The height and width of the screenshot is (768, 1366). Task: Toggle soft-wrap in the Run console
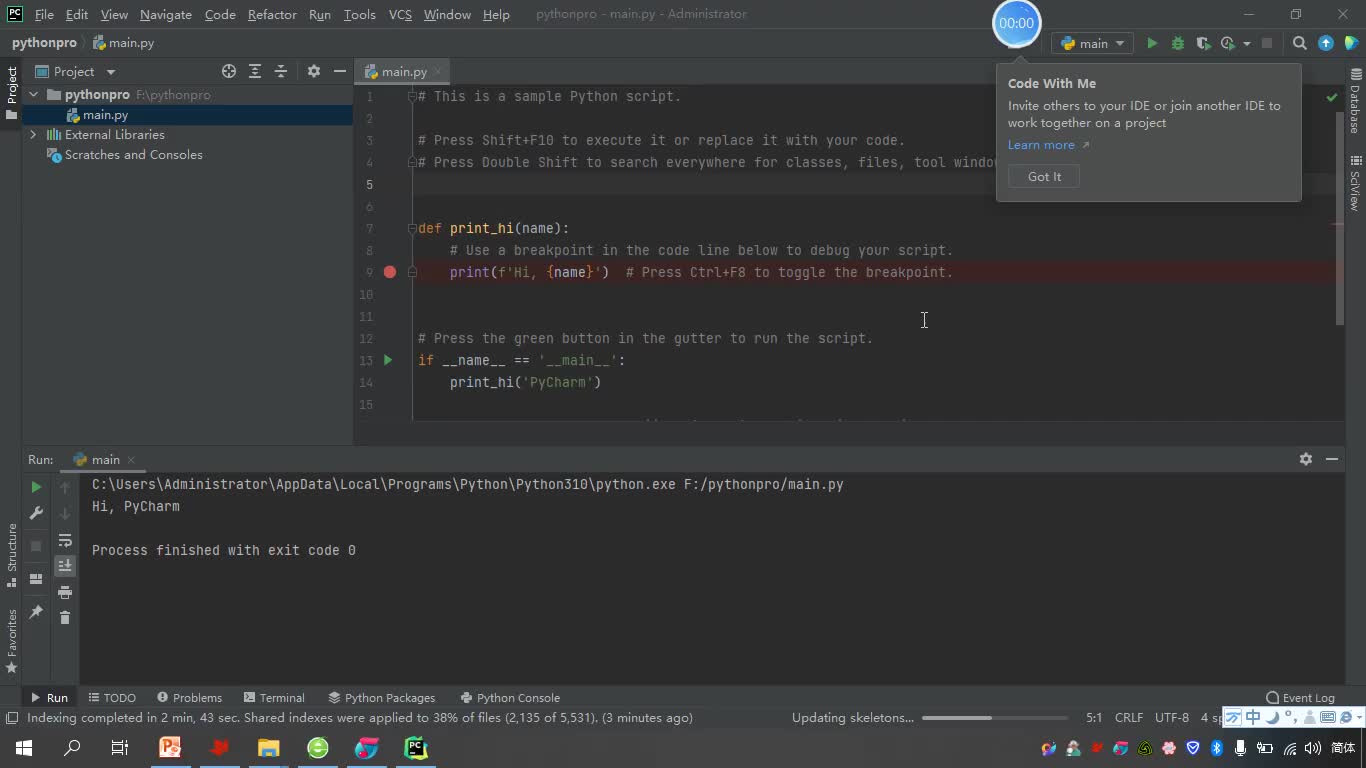point(65,540)
